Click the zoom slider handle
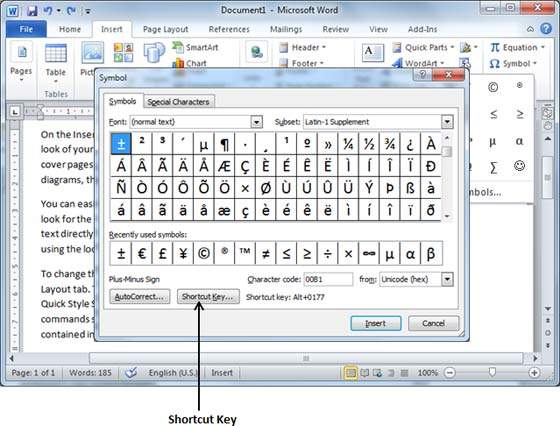The height and width of the screenshot is (426, 560). click(492, 373)
